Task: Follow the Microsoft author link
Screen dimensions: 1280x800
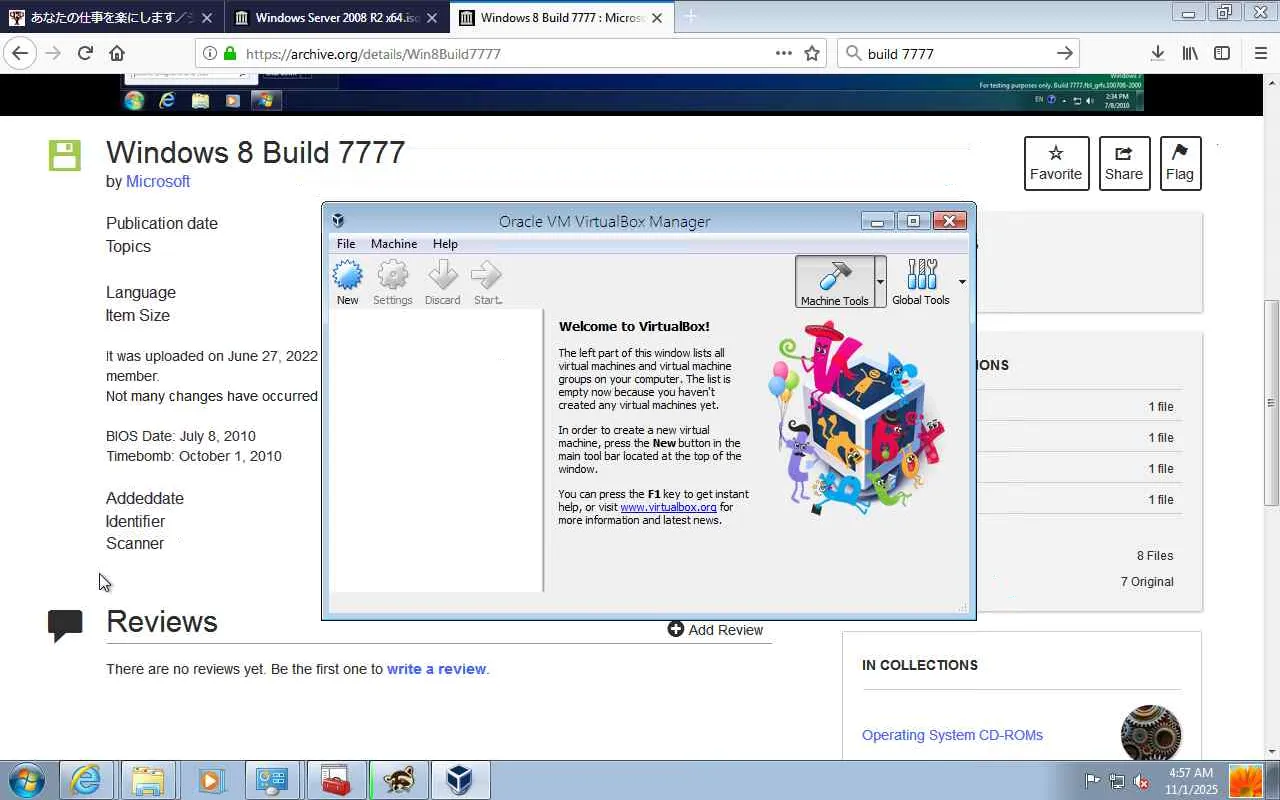Action: coord(158,181)
